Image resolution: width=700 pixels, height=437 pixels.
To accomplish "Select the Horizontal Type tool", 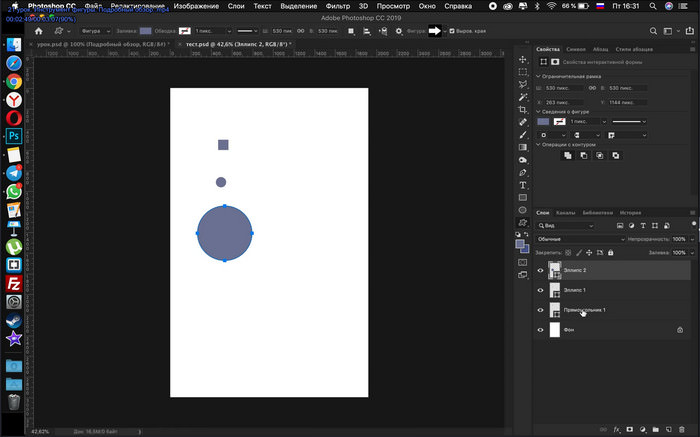I will [x=523, y=185].
